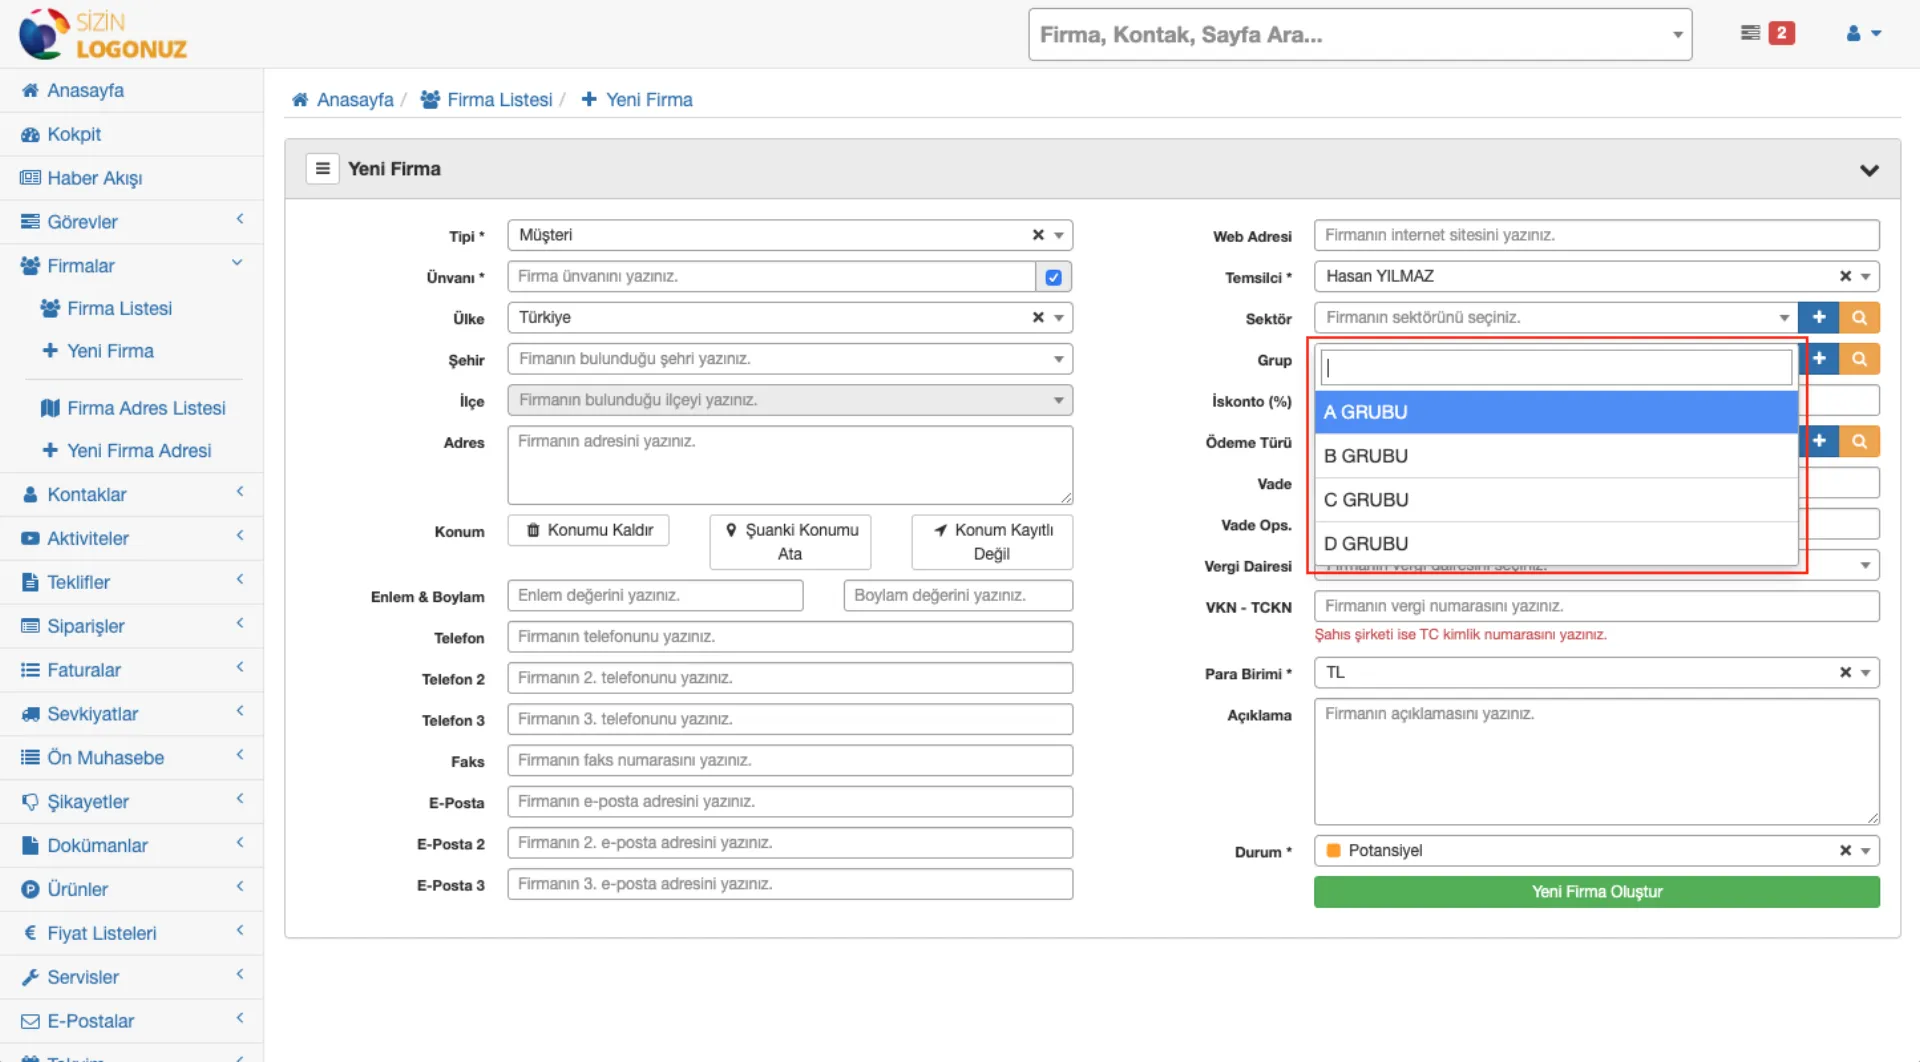Clear the Para Birimi TL selection with X

1845,672
